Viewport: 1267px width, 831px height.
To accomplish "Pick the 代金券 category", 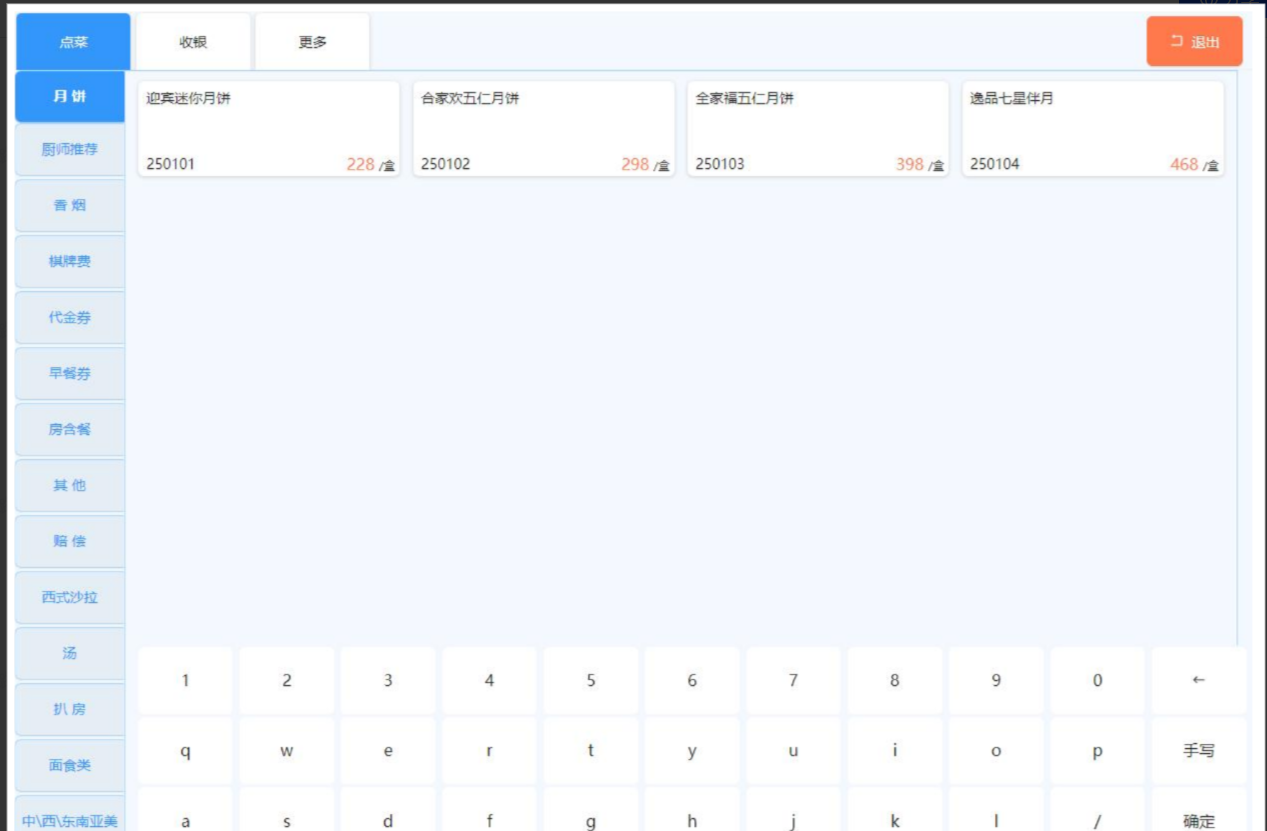I will coord(70,318).
